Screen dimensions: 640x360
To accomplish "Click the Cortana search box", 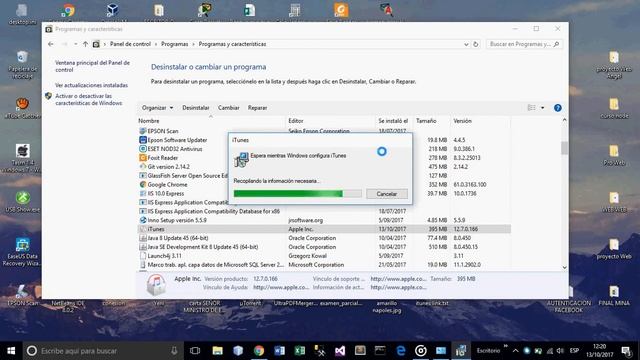I will click(103, 351).
